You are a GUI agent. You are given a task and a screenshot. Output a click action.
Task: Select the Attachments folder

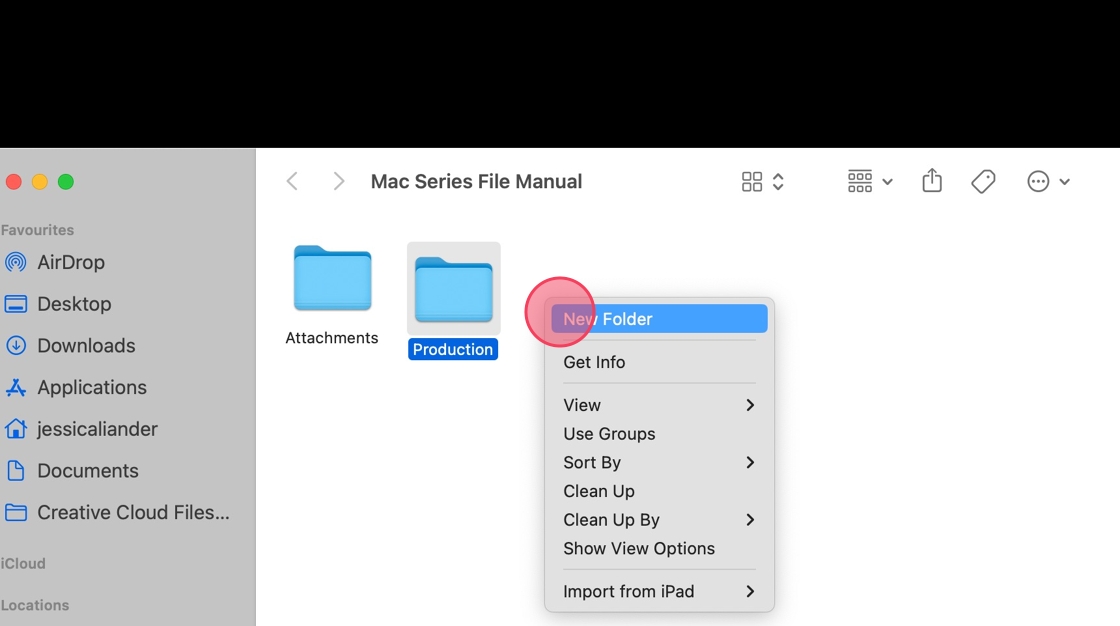coord(332,285)
